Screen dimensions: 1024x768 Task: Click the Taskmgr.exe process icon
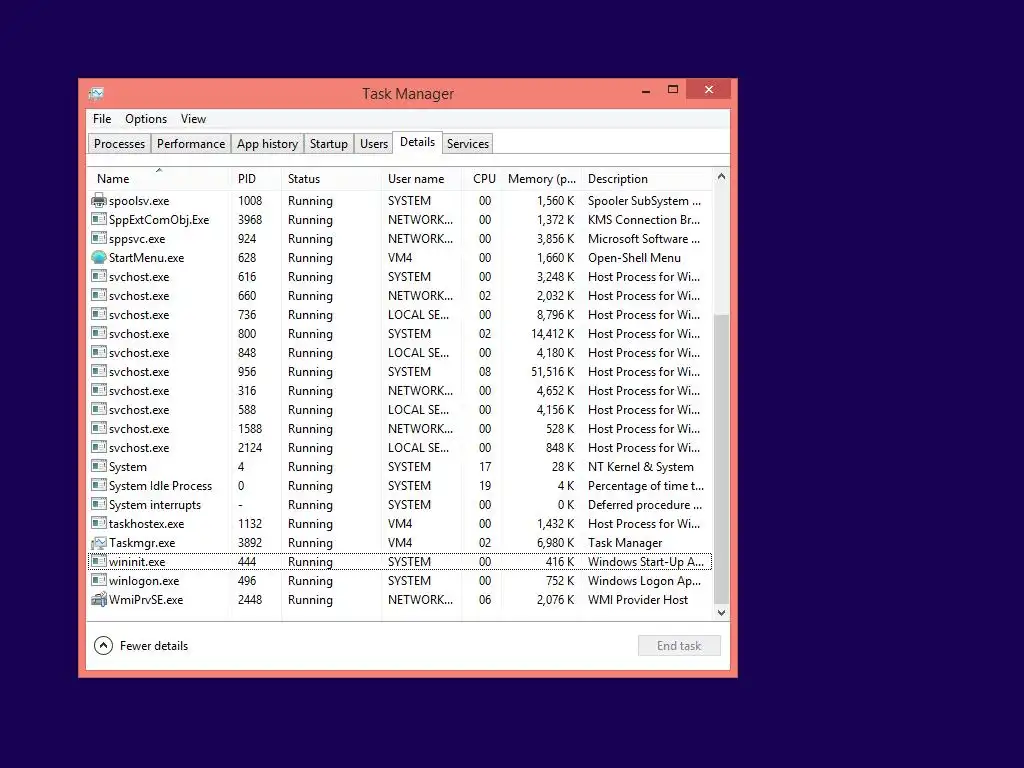pos(99,542)
